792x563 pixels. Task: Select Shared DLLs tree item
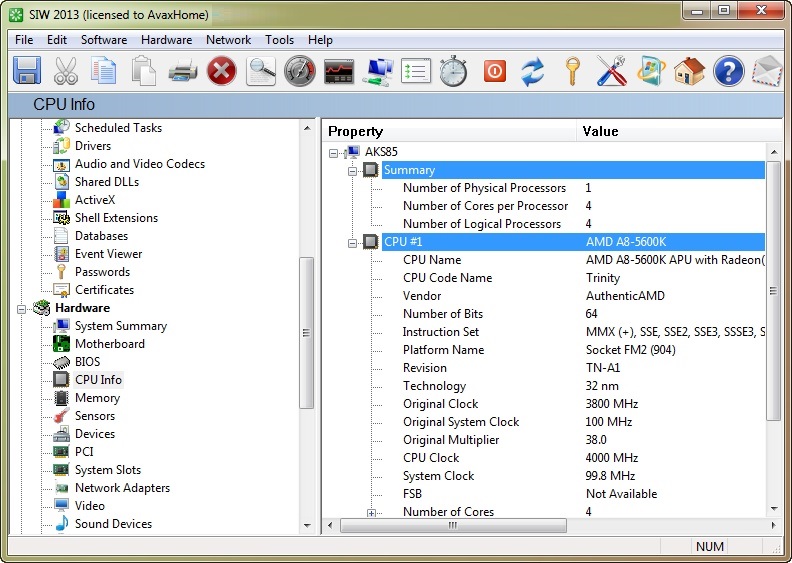pos(107,182)
